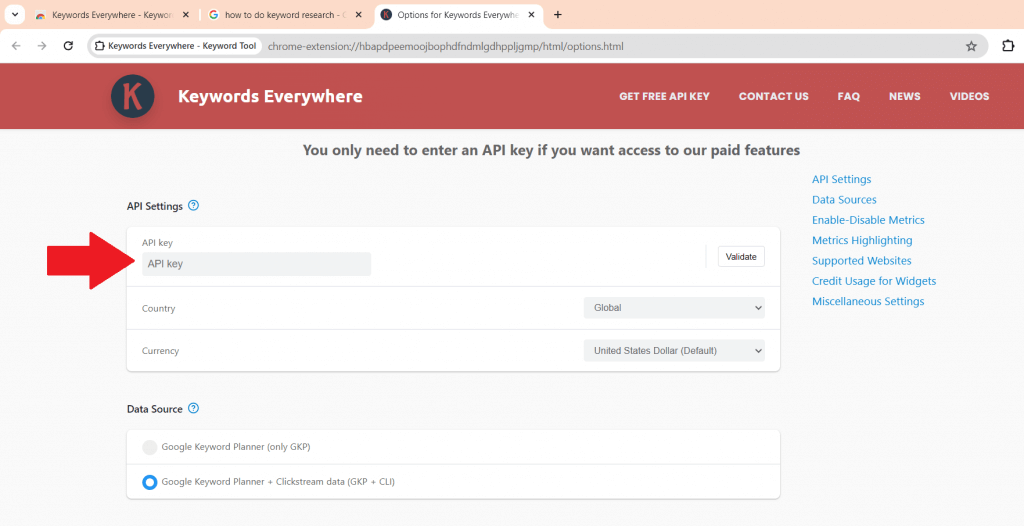Jump to Enable-Disable Metrics link

tap(868, 220)
